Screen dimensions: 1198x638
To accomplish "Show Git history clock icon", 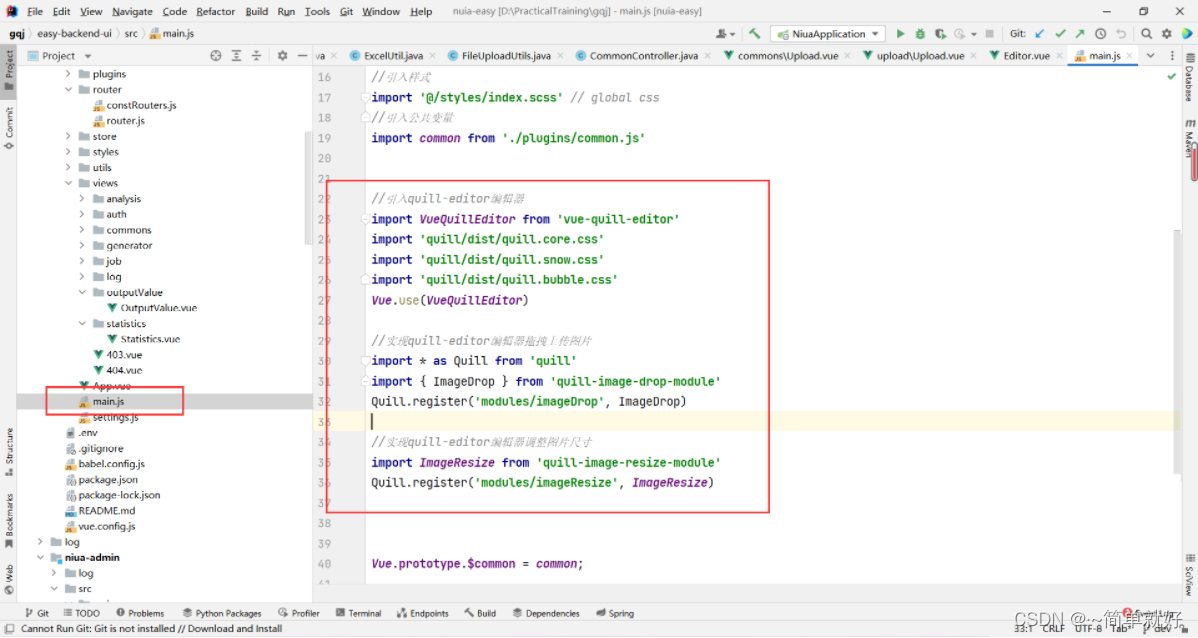I will click(1101, 34).
